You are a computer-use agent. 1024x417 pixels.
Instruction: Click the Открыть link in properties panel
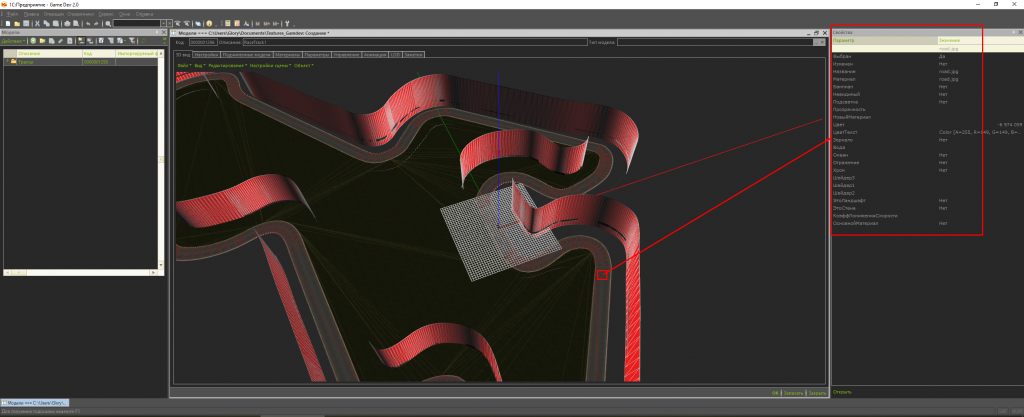point(842,392)
